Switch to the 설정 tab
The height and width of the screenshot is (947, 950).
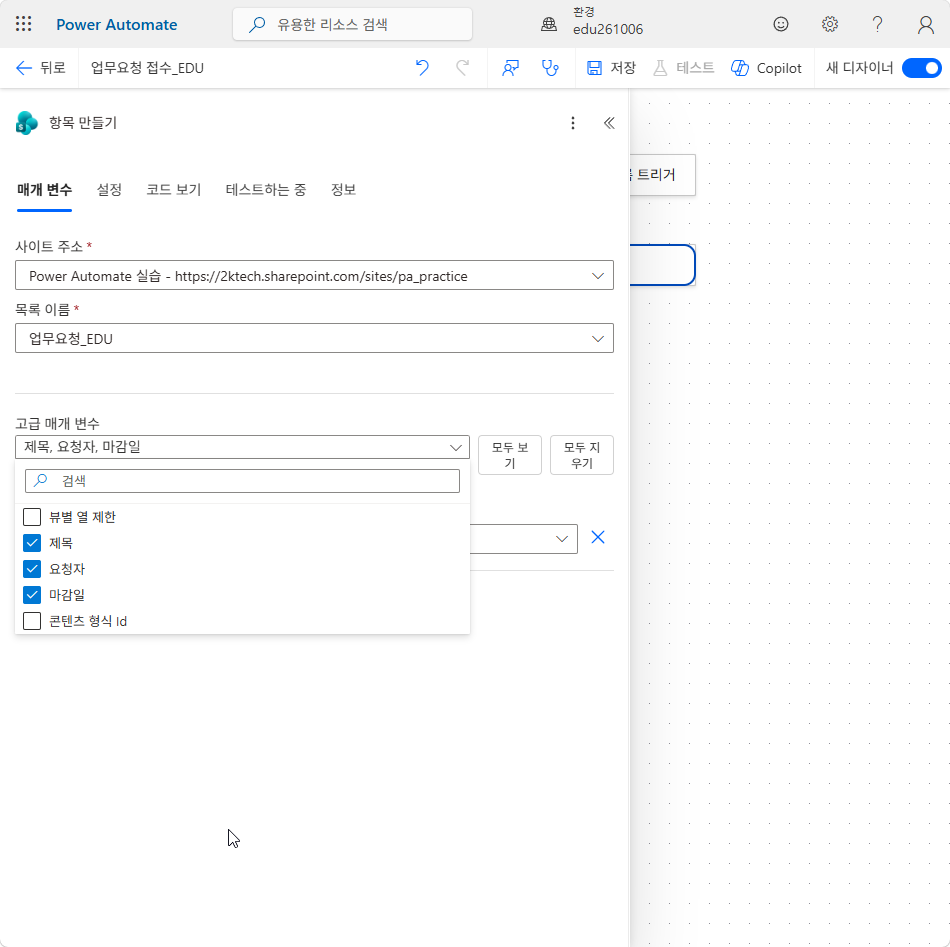click(x=110, y=190)
